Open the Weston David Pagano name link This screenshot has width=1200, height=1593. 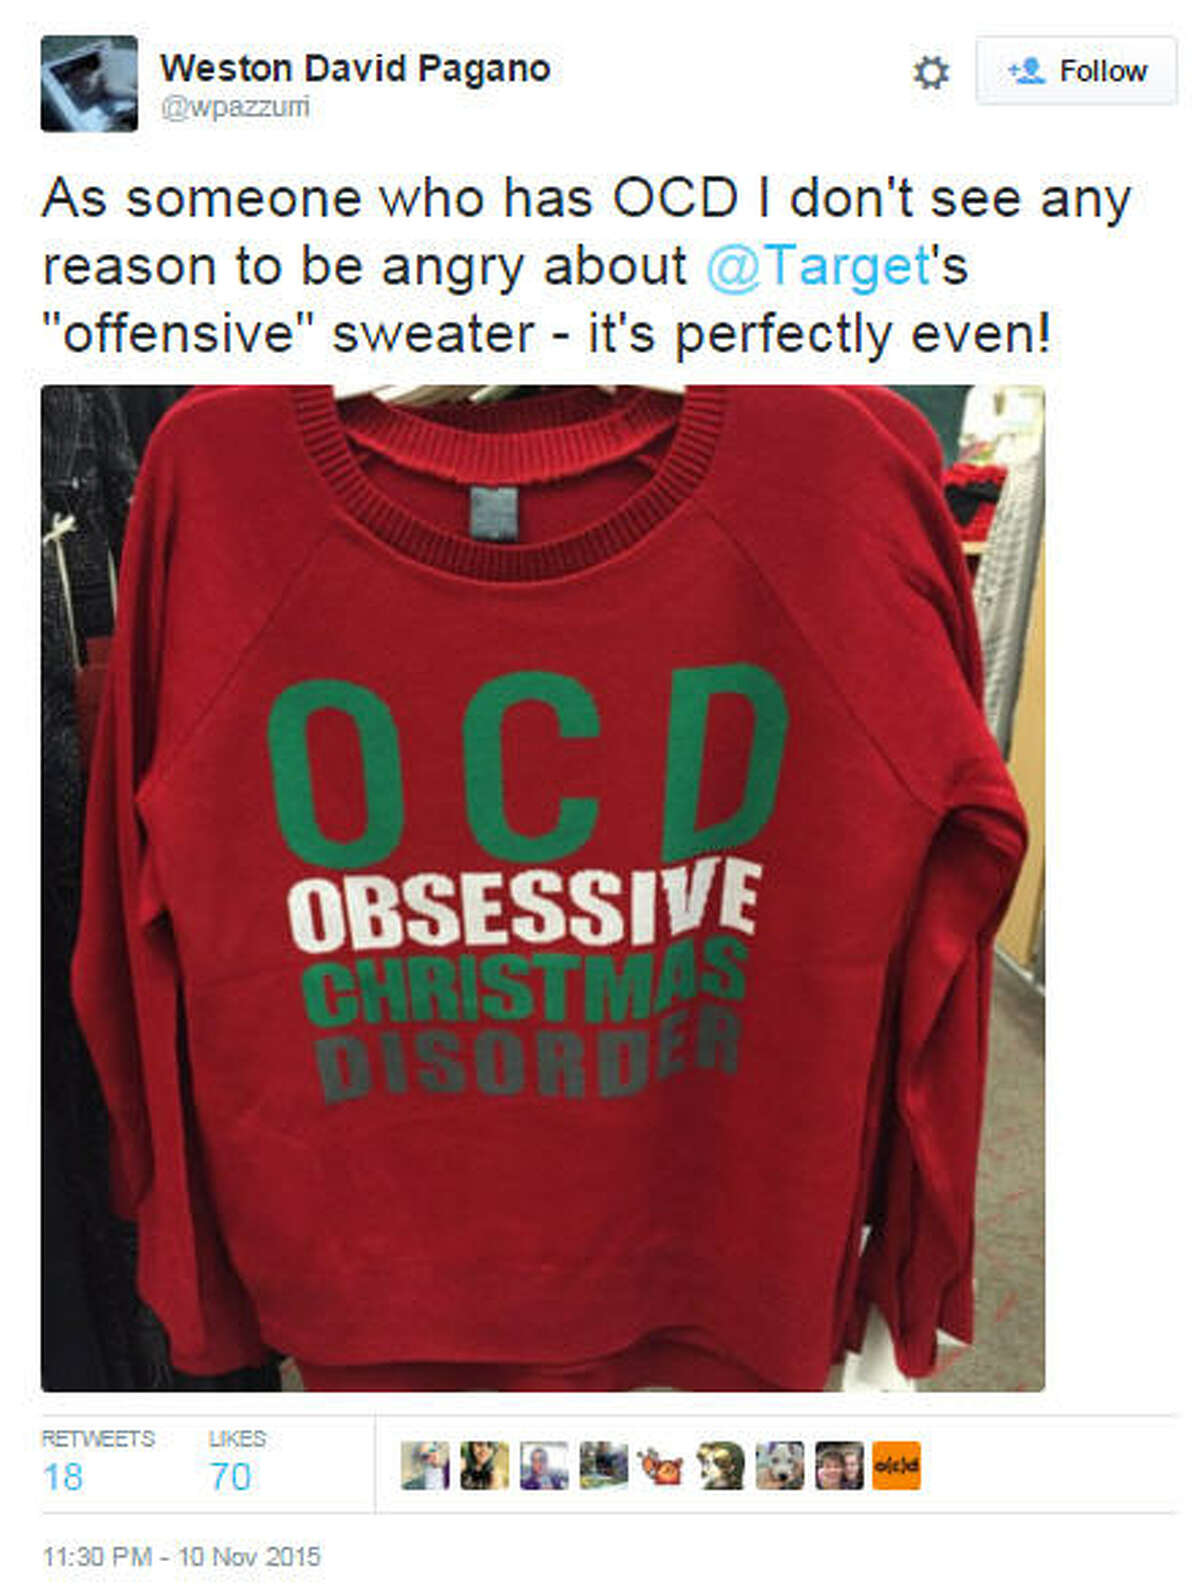click(355, 68)
